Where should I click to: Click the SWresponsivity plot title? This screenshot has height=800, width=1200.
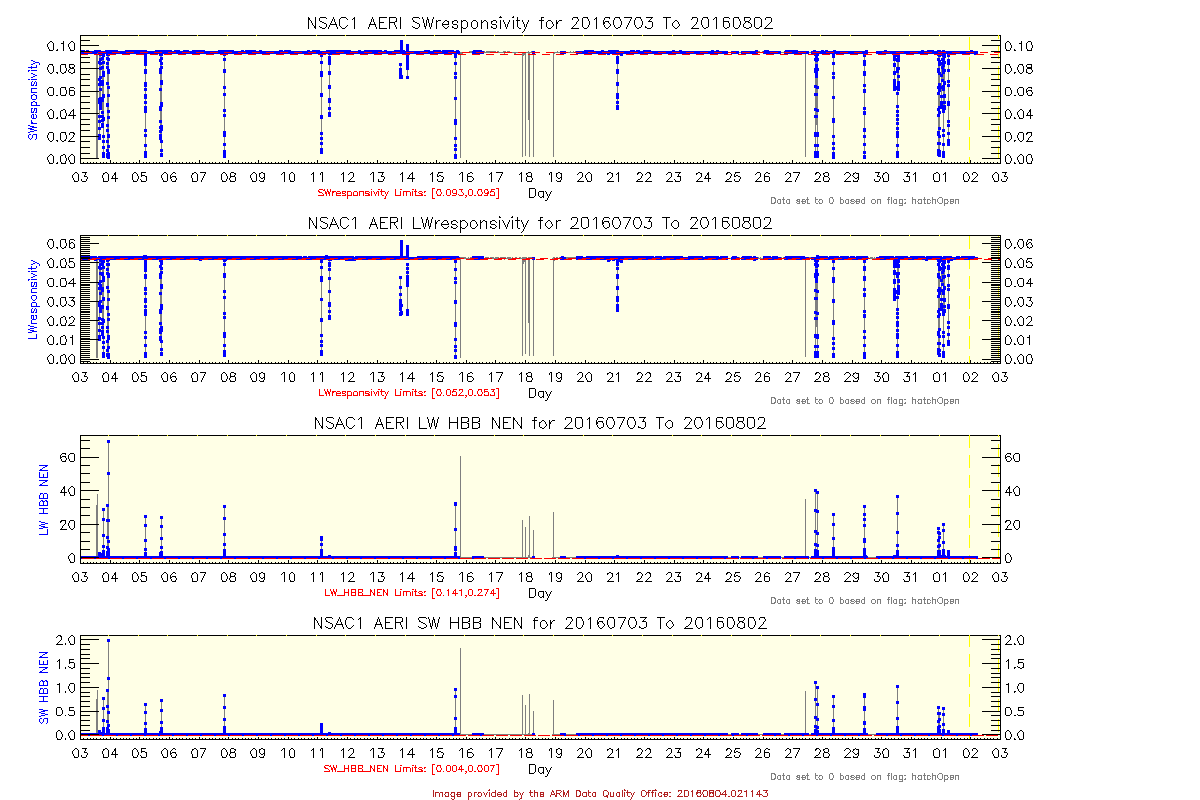[539, 24]
